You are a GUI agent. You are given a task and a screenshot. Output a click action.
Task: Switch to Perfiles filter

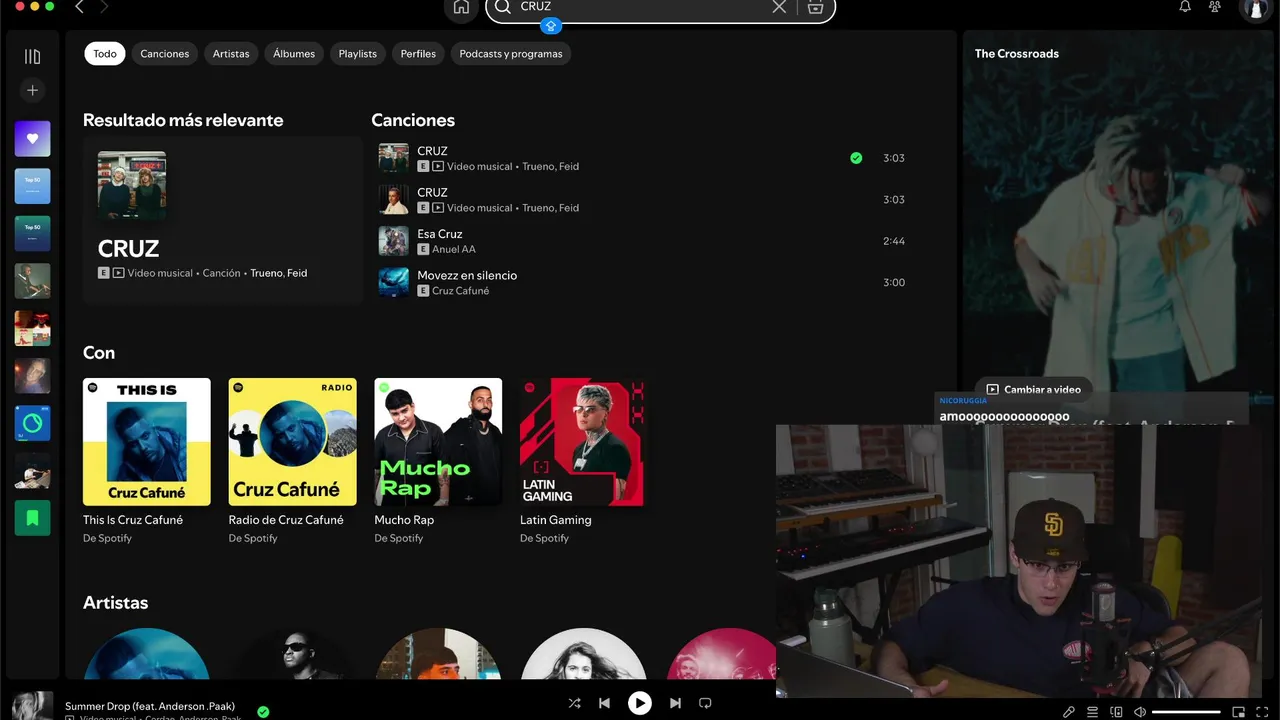coord(418,54)
